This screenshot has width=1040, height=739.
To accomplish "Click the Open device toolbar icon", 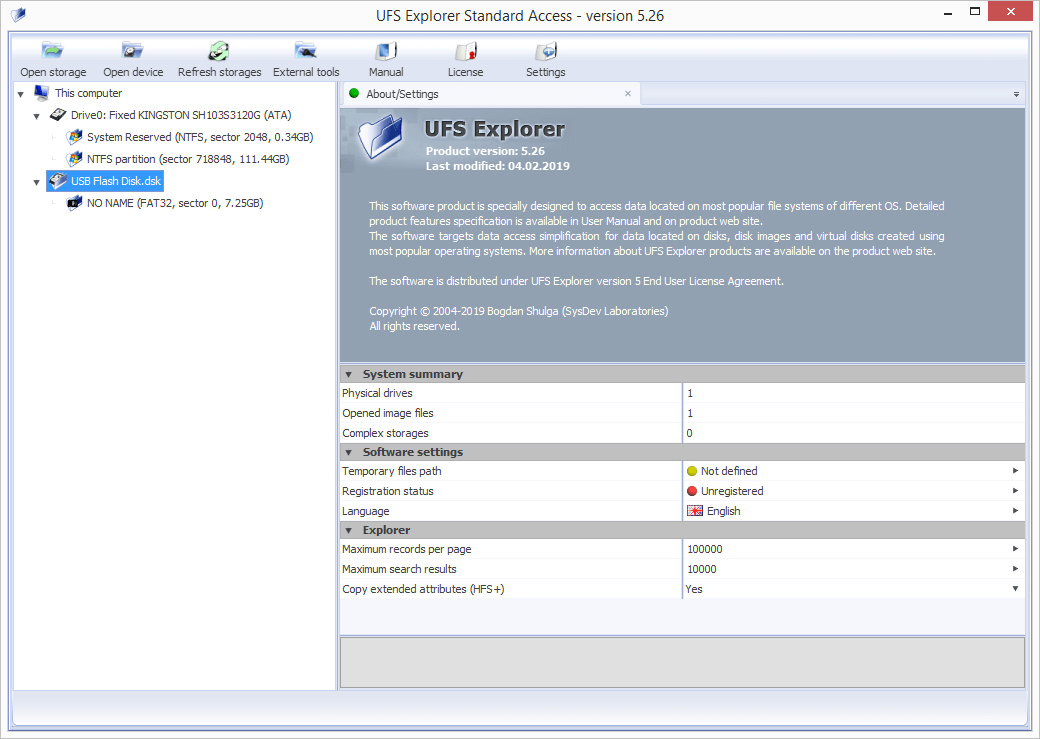I will tap(133, 51).
